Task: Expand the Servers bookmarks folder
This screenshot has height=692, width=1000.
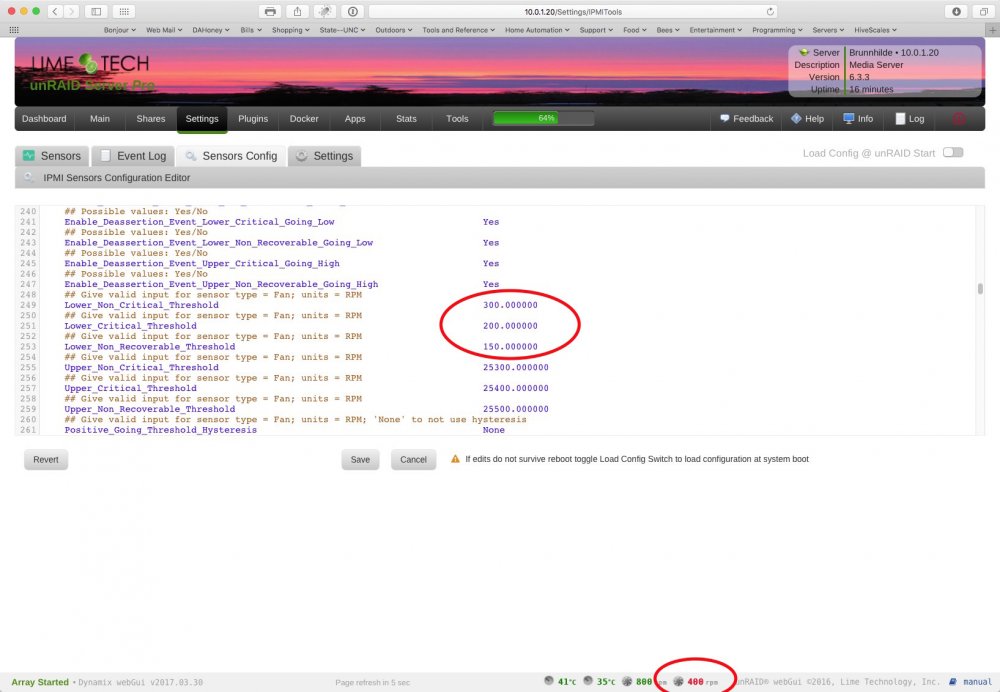Action: [x=828, y=30]
